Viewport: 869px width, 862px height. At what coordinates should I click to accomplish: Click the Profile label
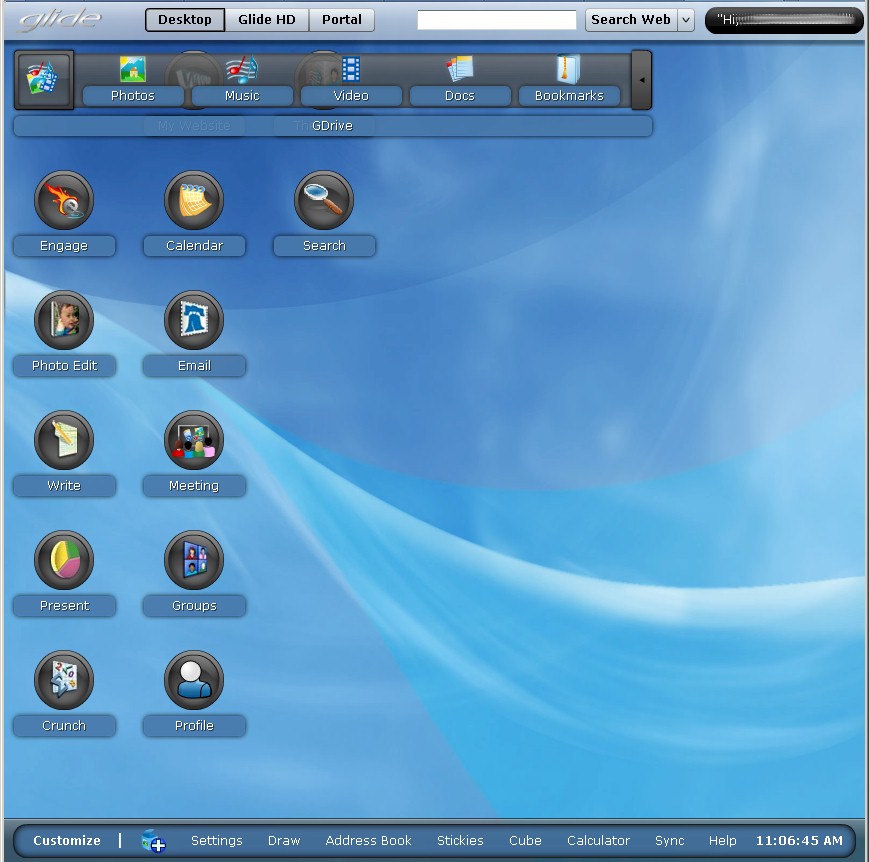194,726
